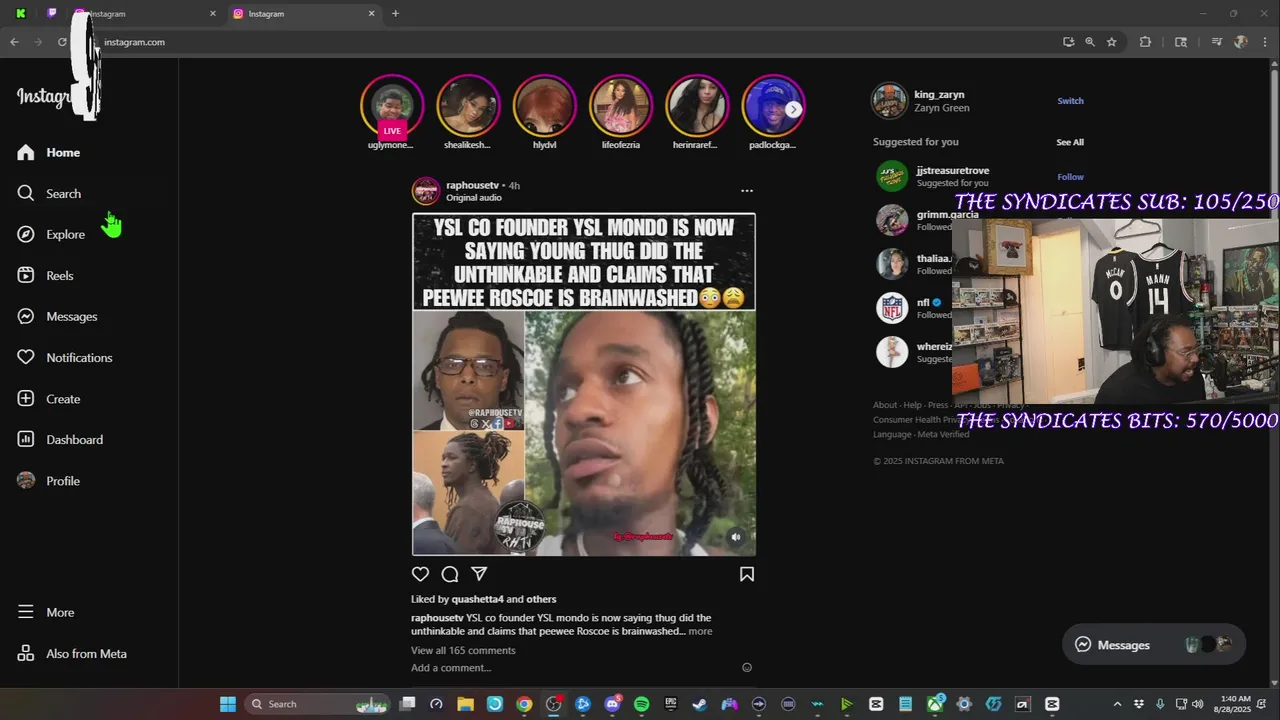Expand the More menu in sidebar
1280x720 pixels.
(46, 612)
